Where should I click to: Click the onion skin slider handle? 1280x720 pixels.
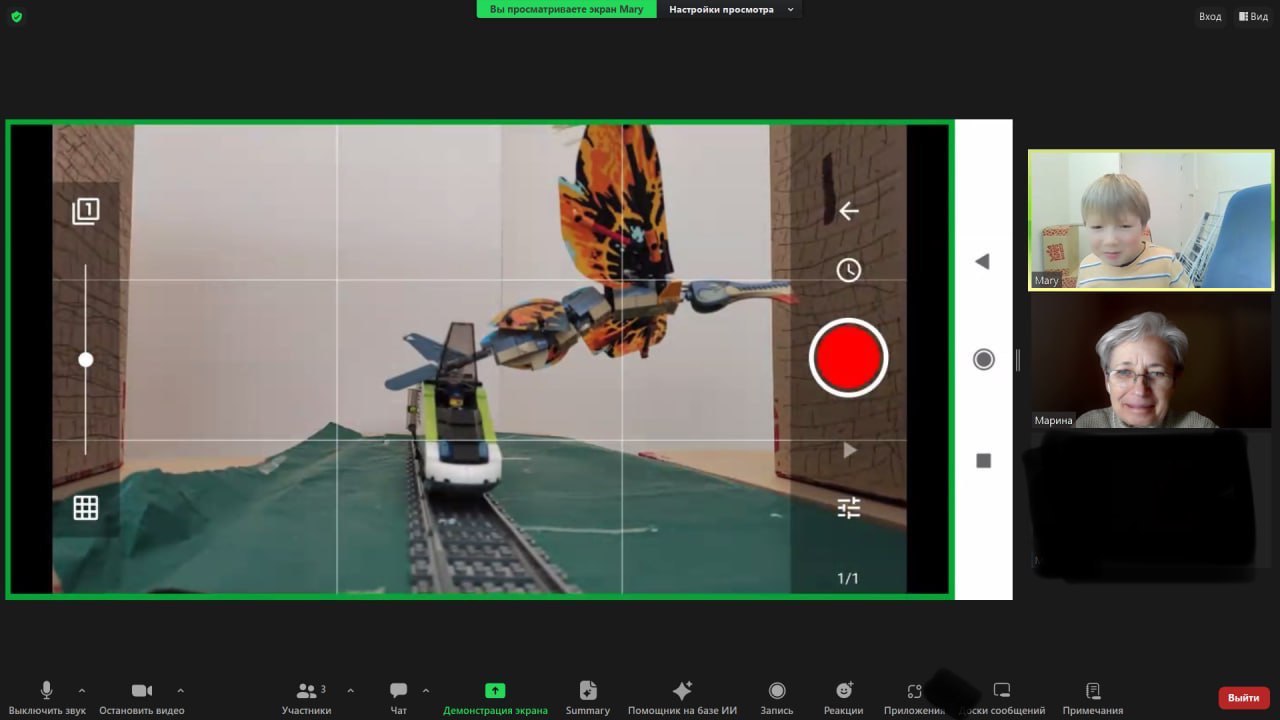click(x=86, y=359)
